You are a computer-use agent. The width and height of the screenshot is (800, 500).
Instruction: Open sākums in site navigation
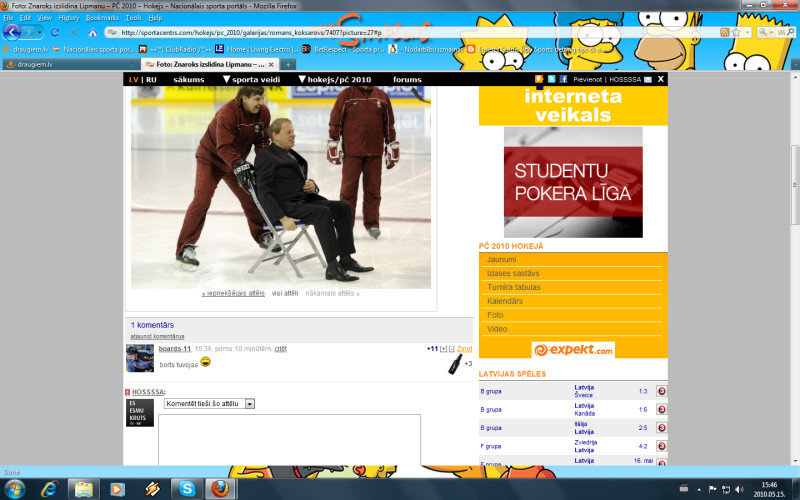[189, 80]
